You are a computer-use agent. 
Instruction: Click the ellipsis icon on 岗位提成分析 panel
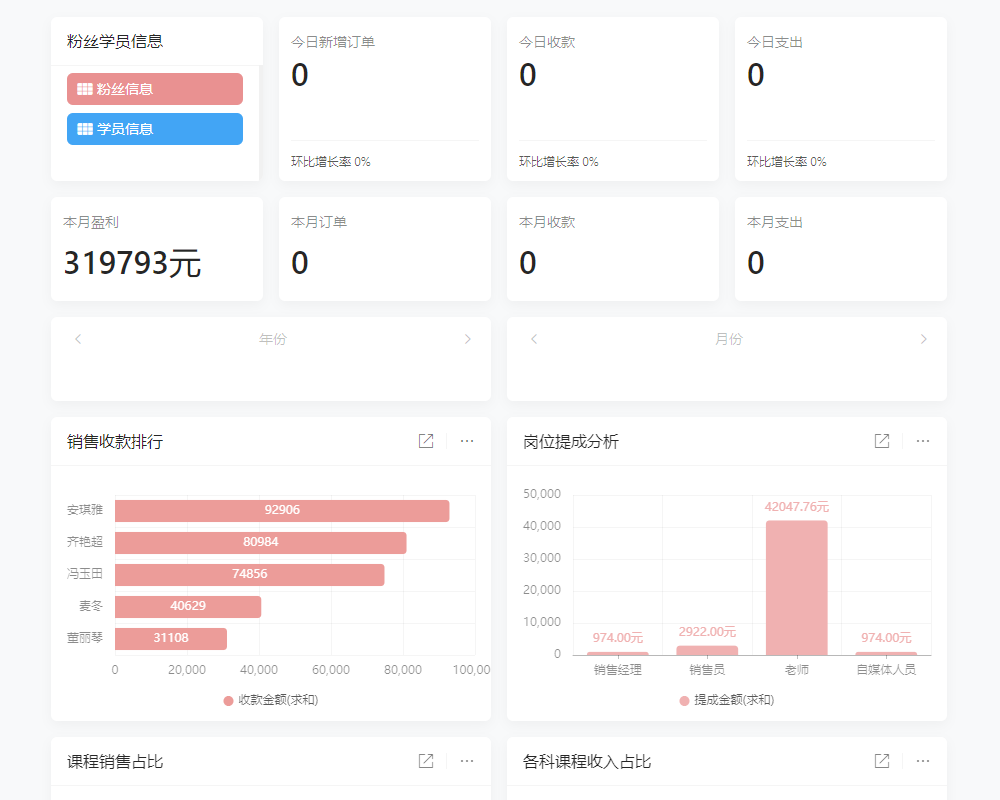[922, 440]
